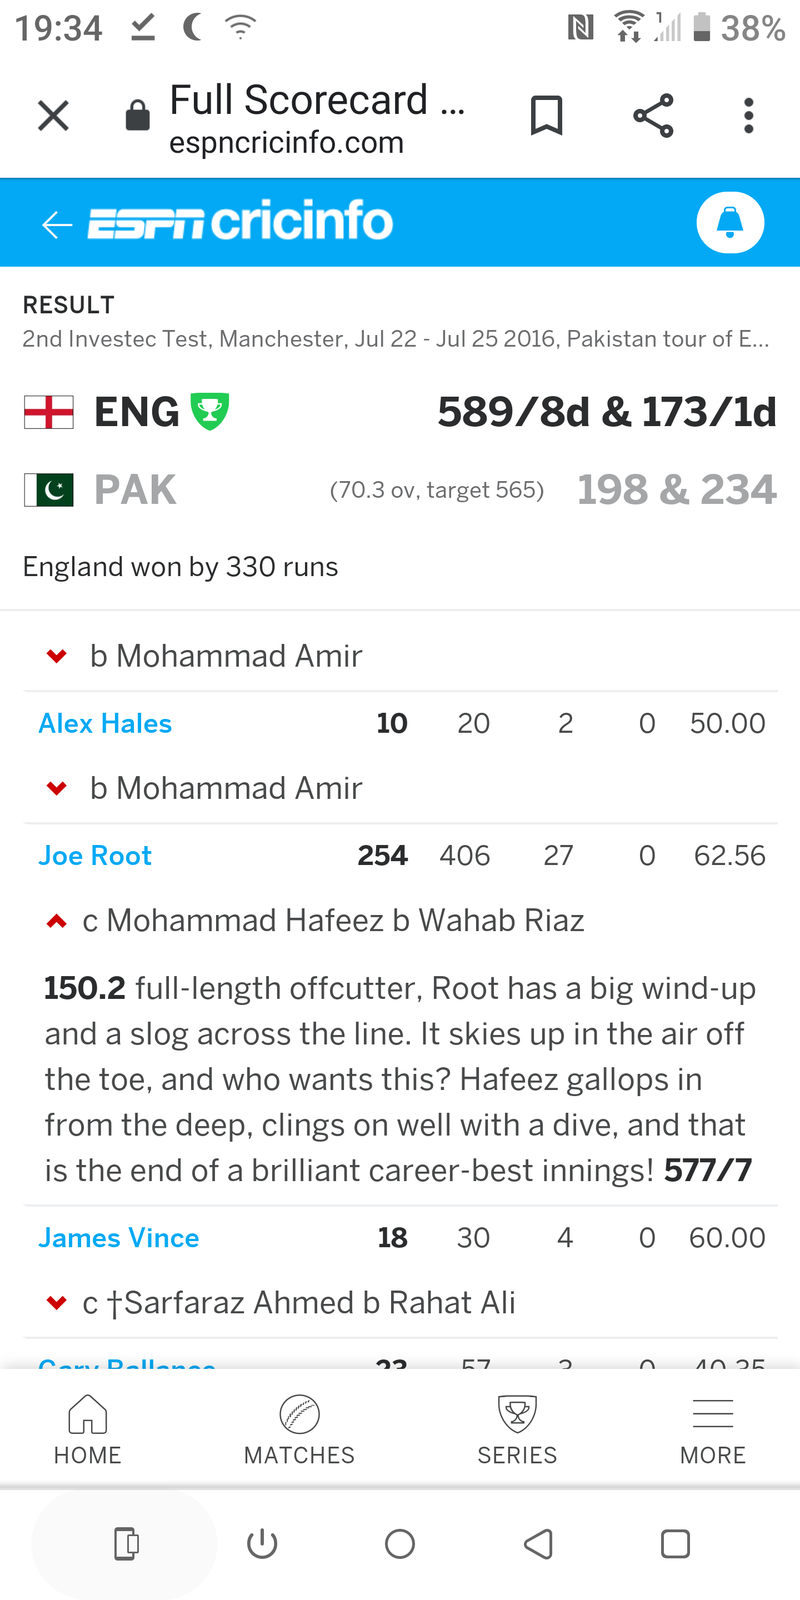Screen dimensions: 800x1600
Task: Collapse Joe Root dismissal commentary
Action: (57, 921)
